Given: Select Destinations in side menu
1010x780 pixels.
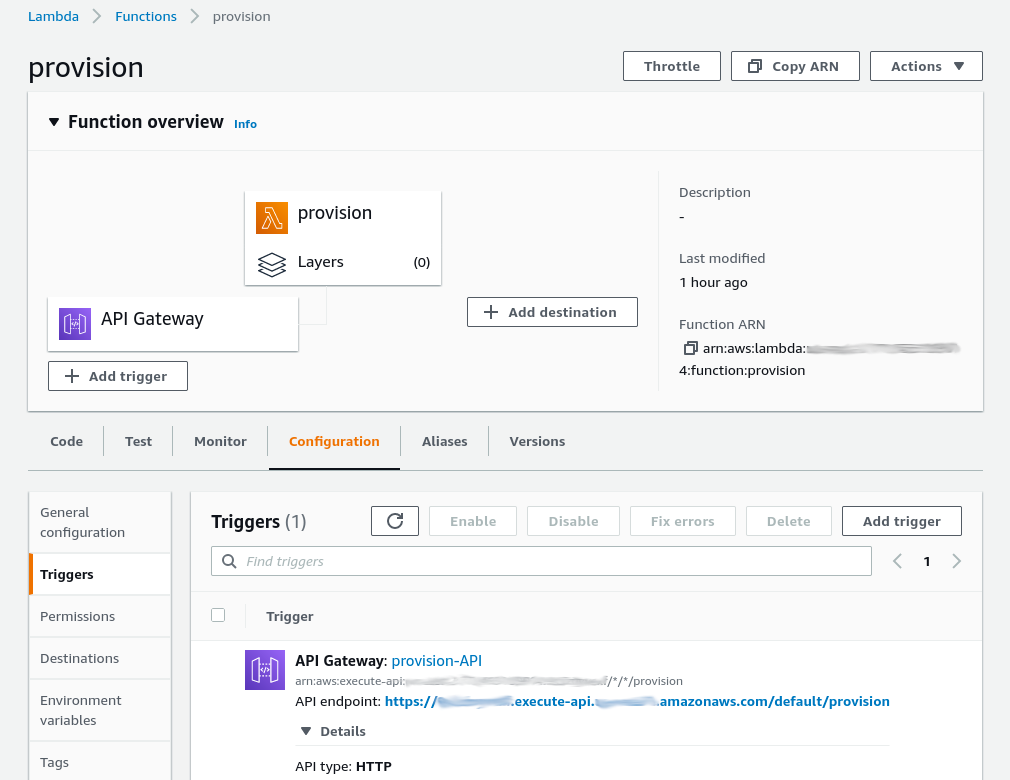Looking at the screenshot, I should [100, 658].
